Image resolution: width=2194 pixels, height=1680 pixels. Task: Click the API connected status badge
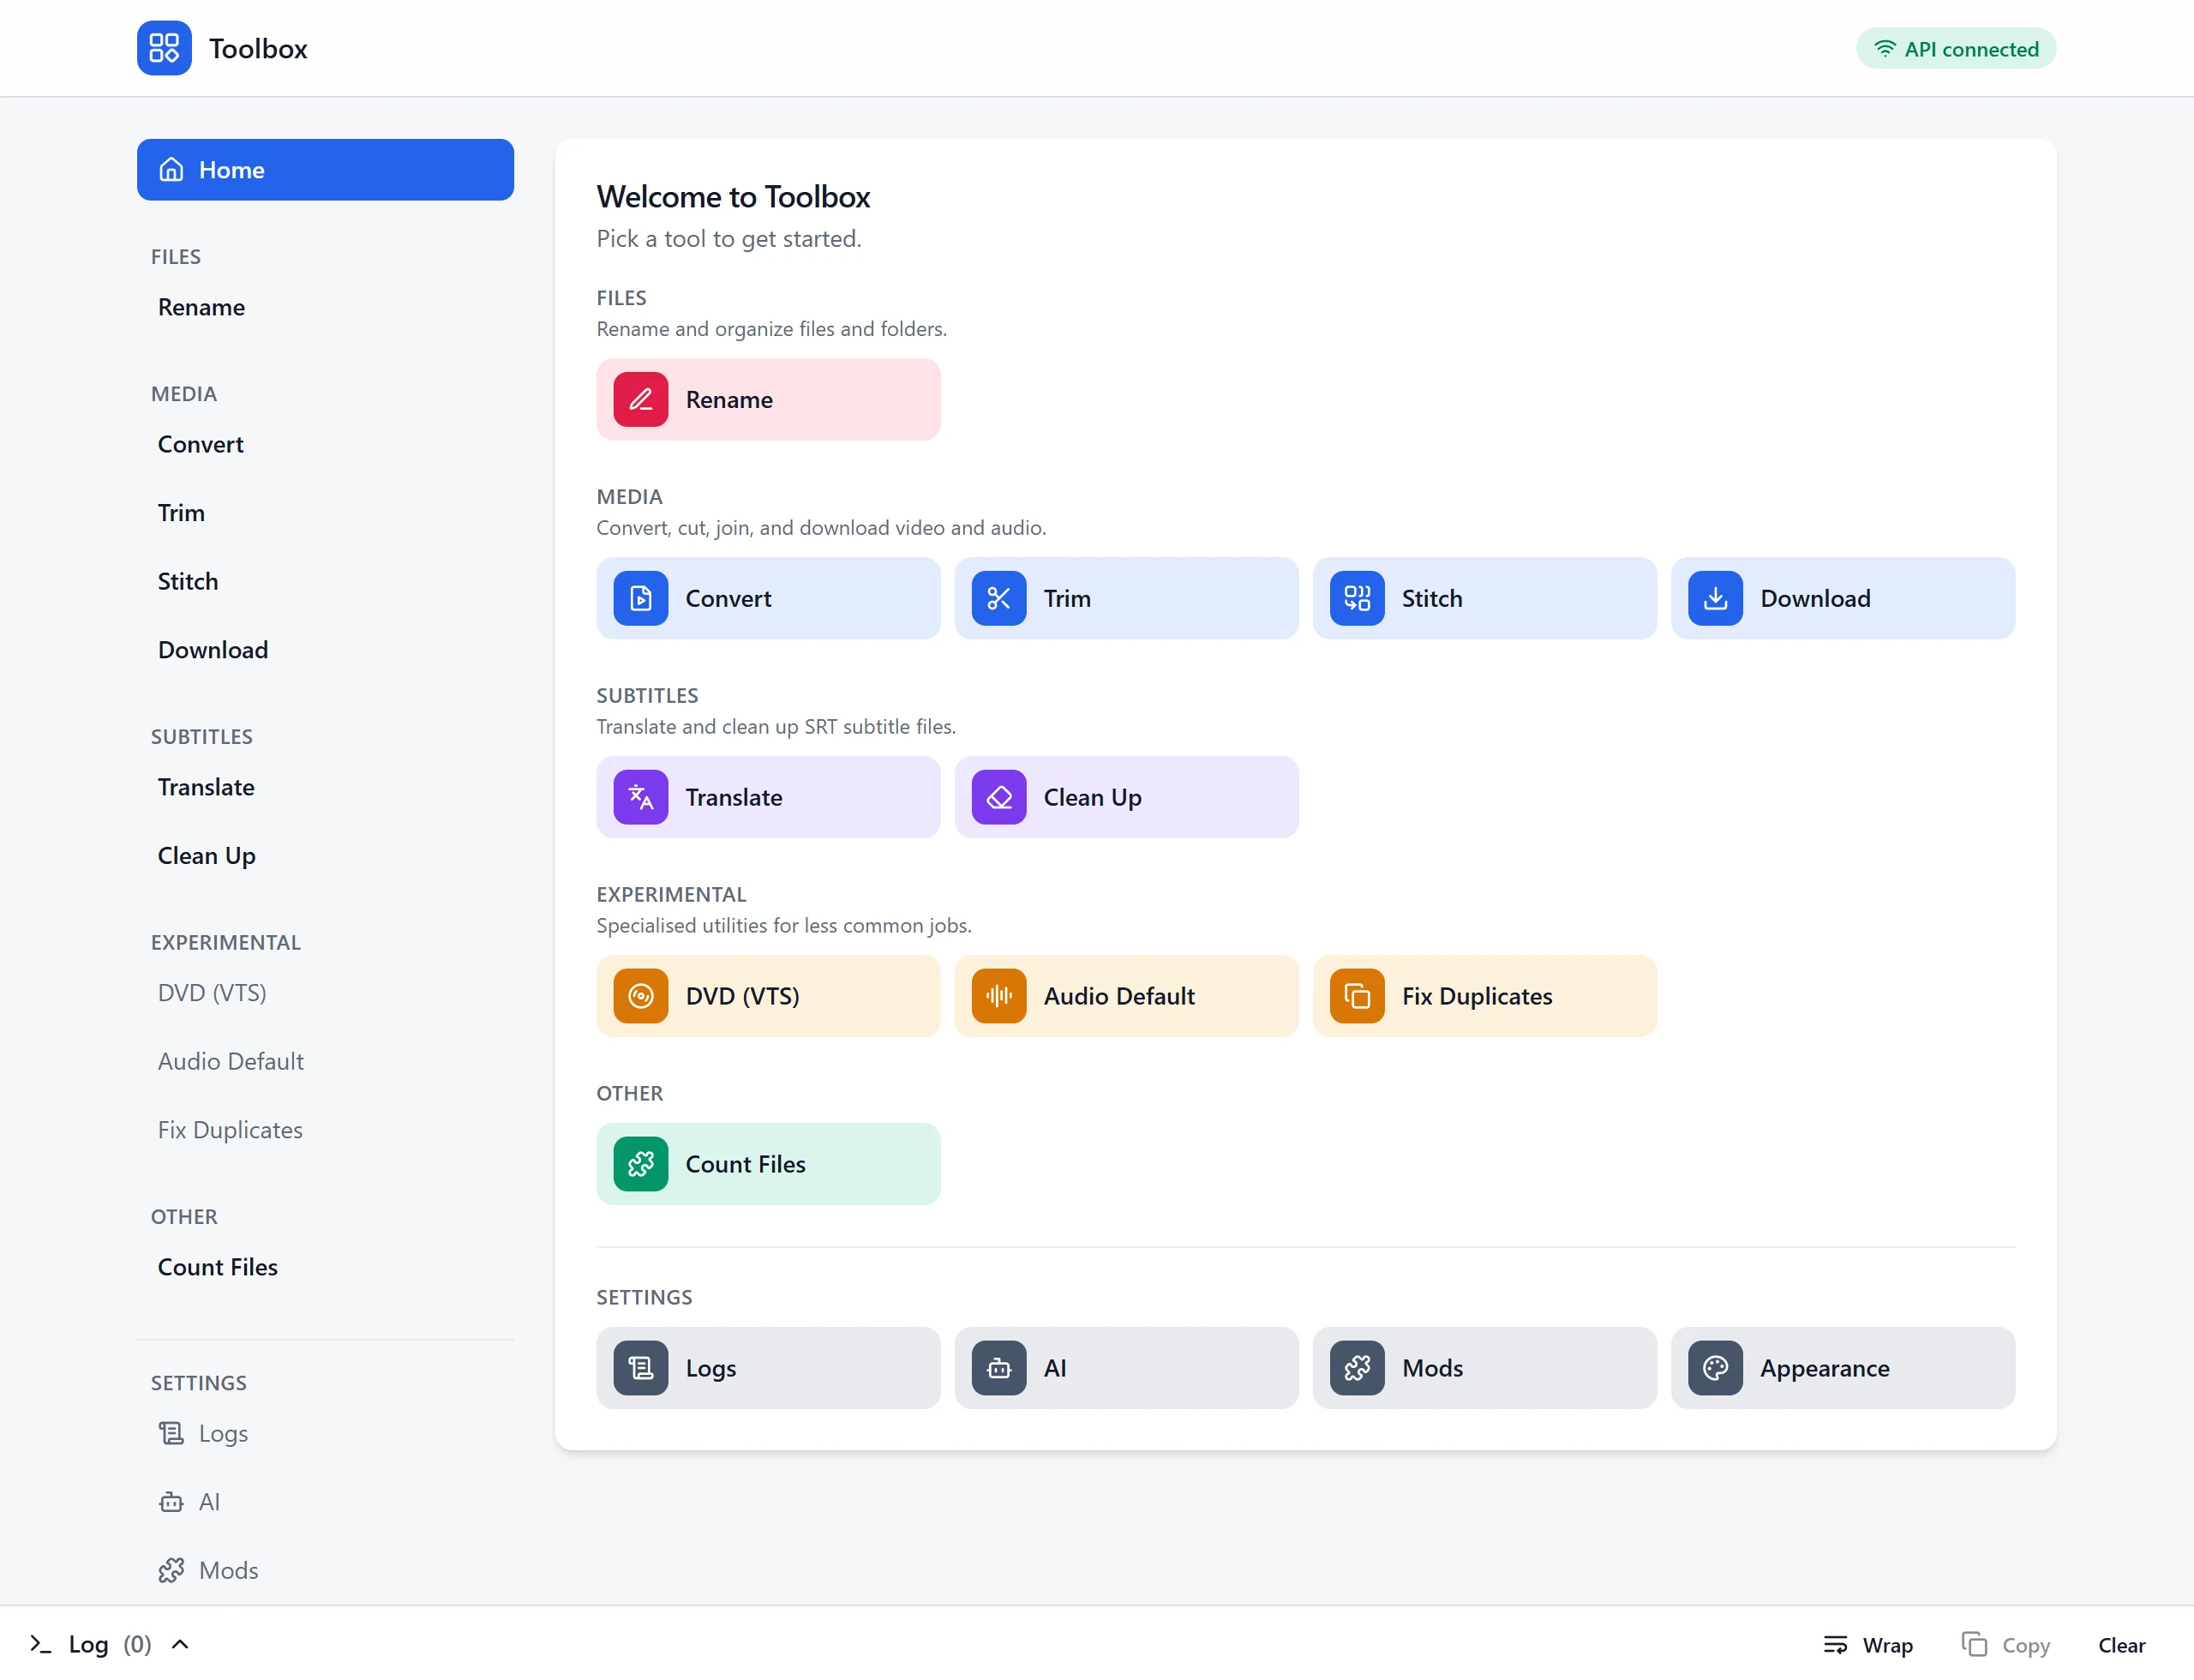click(1955, 49)
